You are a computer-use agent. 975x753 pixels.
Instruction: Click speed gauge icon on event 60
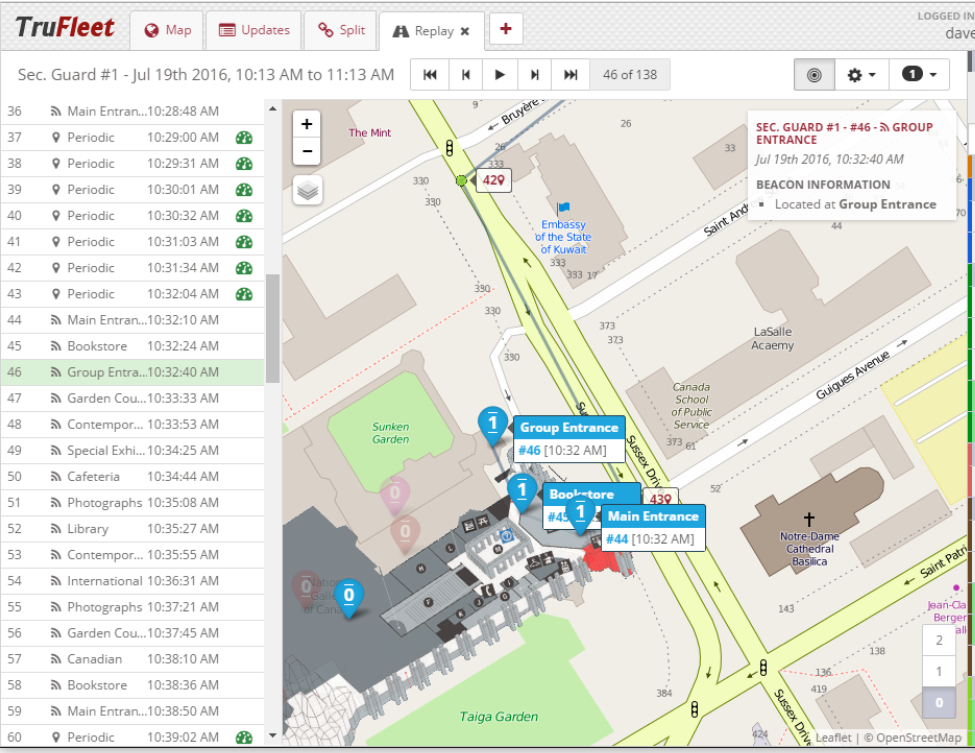pyautogui.click(x=244, y=737)
